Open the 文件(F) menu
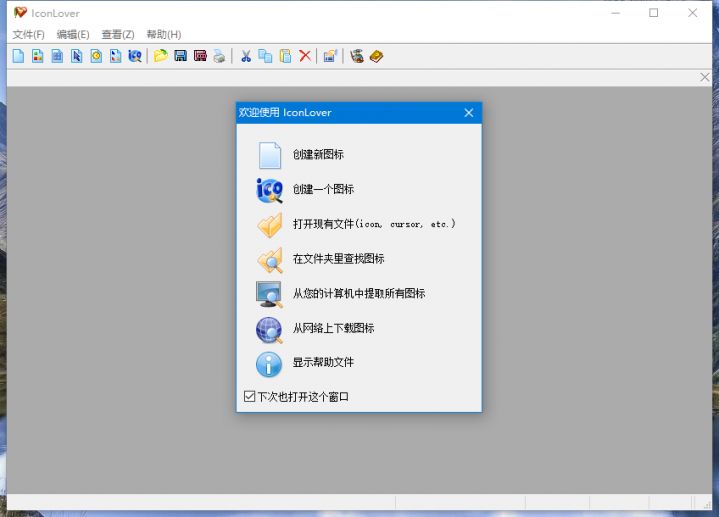Viewport: 719px width, 517px height. click(x=28, y=34)
